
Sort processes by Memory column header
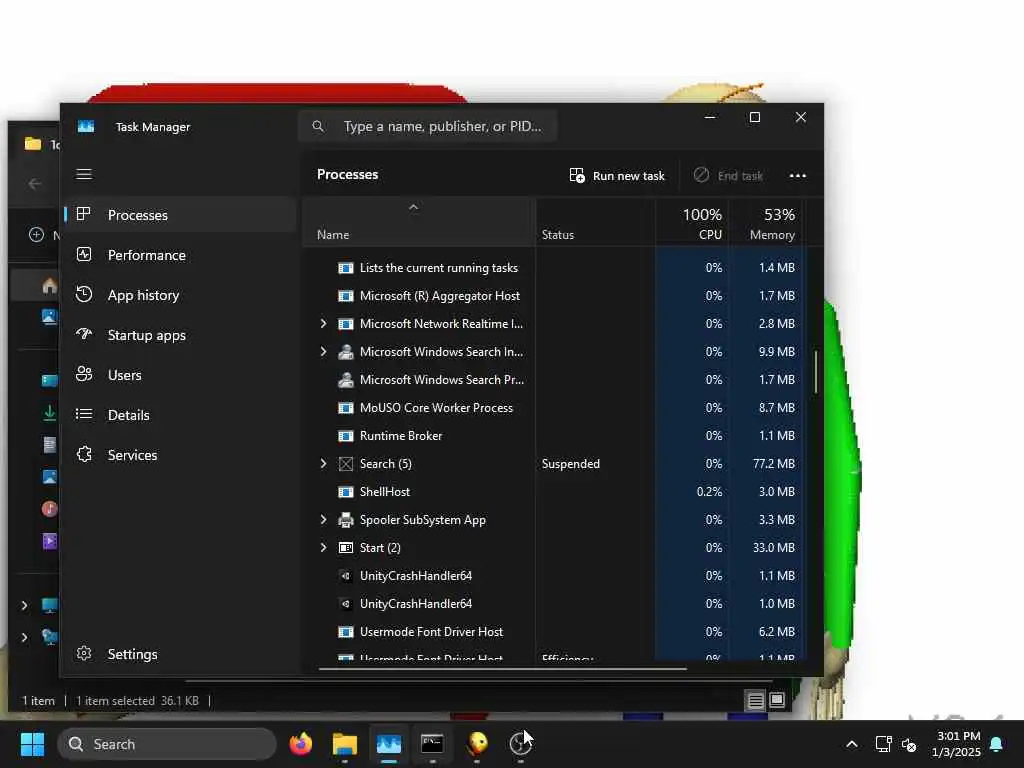click(767, 223)
